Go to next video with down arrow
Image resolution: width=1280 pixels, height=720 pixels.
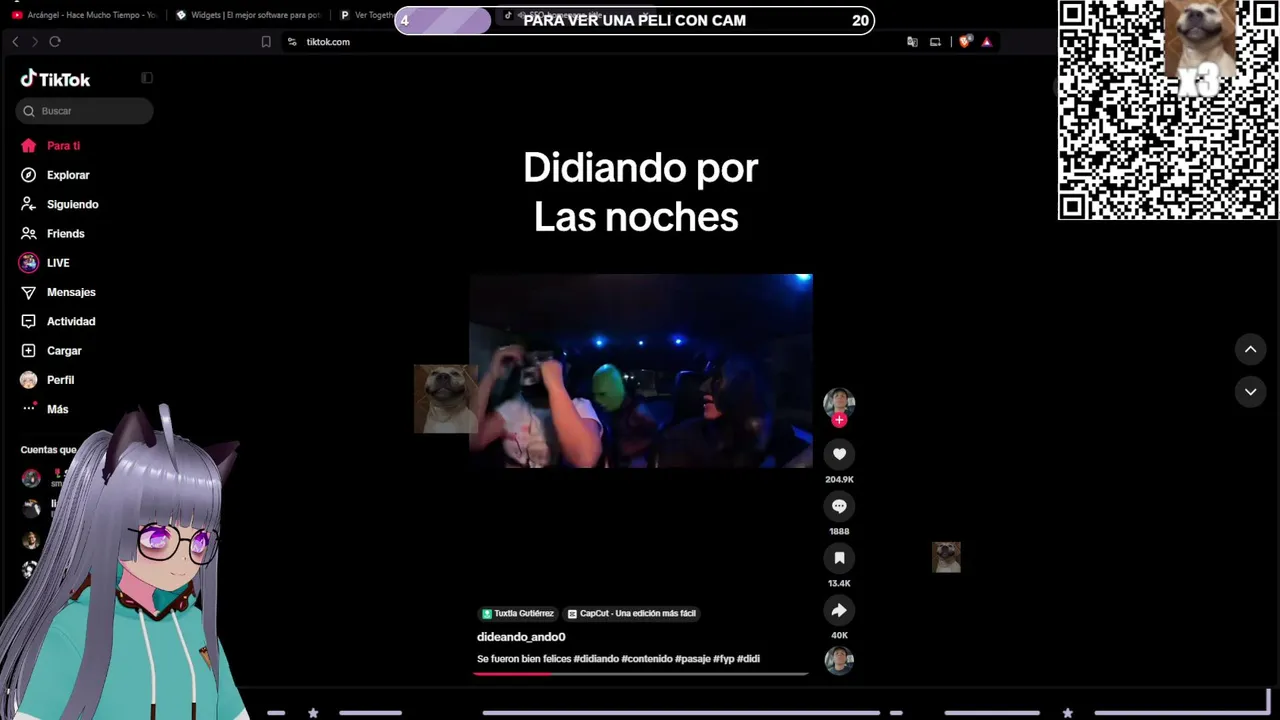(1250, 391)
